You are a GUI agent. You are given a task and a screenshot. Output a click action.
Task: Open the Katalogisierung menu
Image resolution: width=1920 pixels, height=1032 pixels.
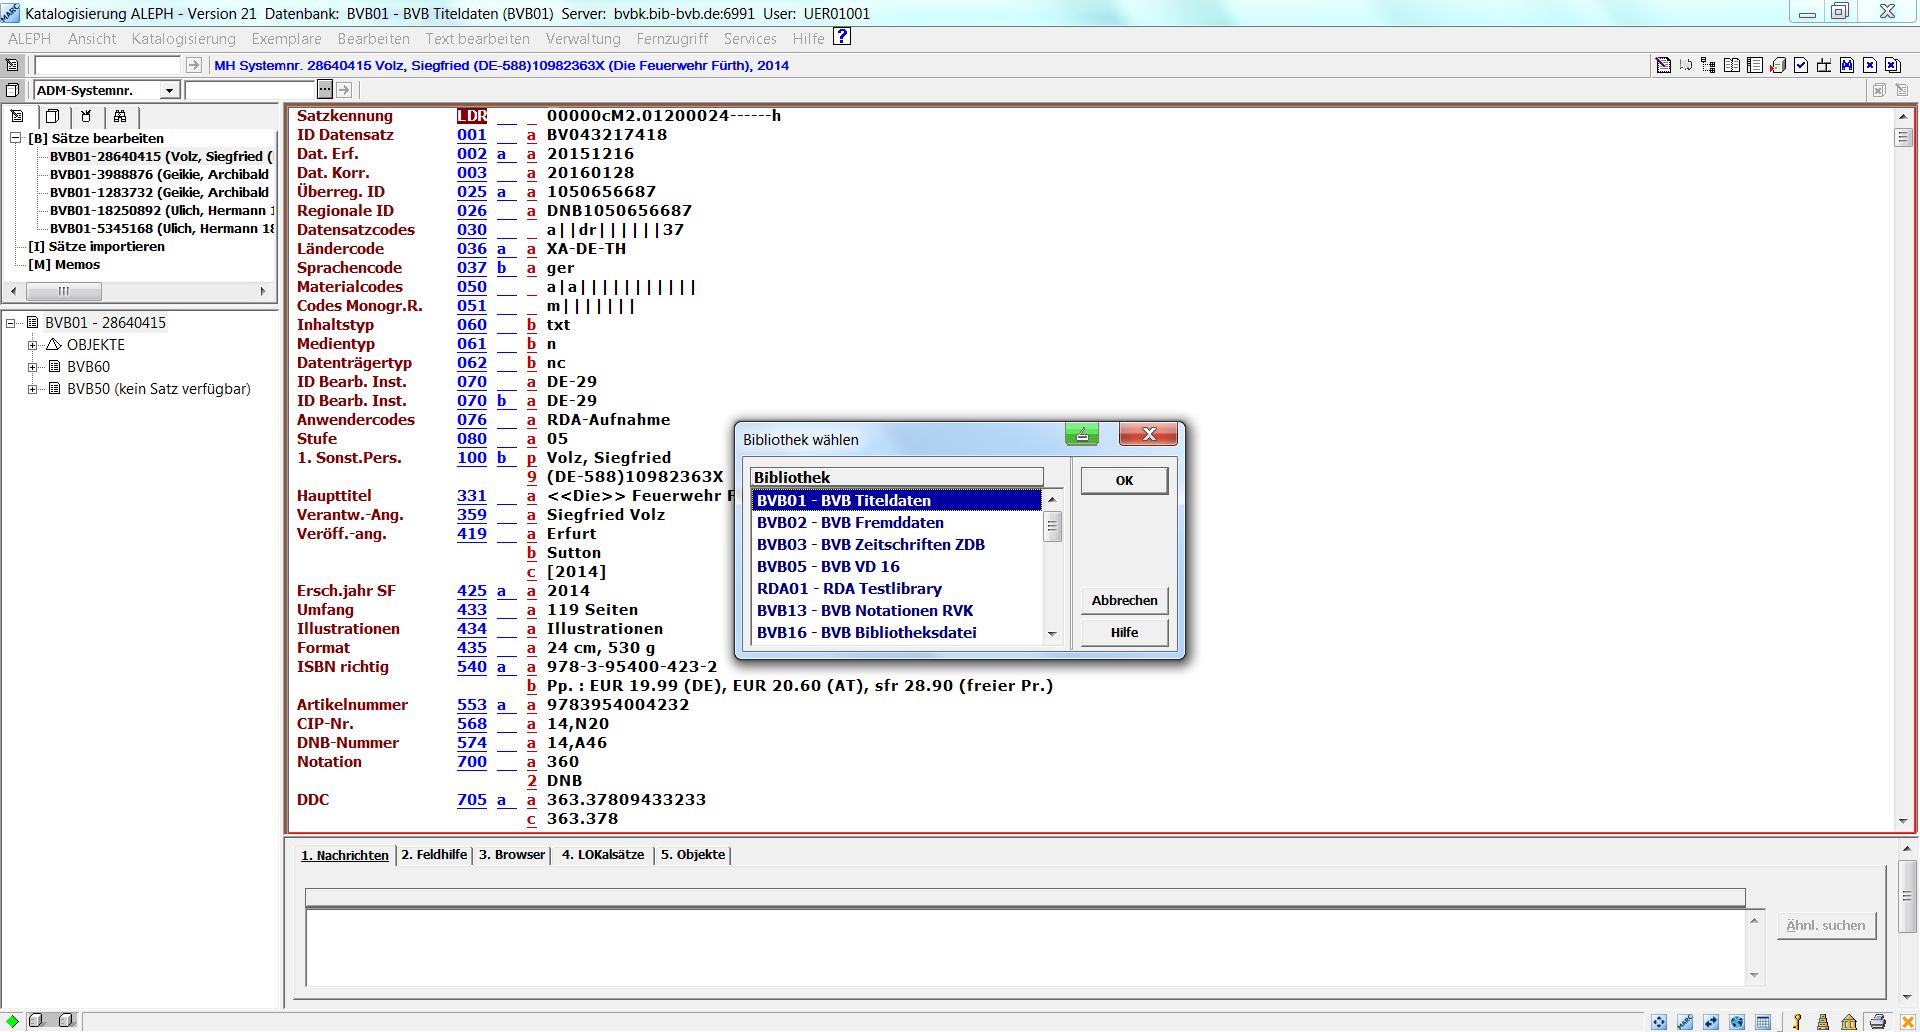point(183,39)
